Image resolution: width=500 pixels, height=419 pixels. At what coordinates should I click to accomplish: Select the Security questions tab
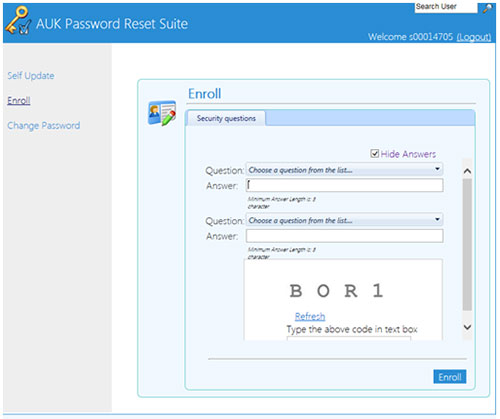[x=226, y=118]
